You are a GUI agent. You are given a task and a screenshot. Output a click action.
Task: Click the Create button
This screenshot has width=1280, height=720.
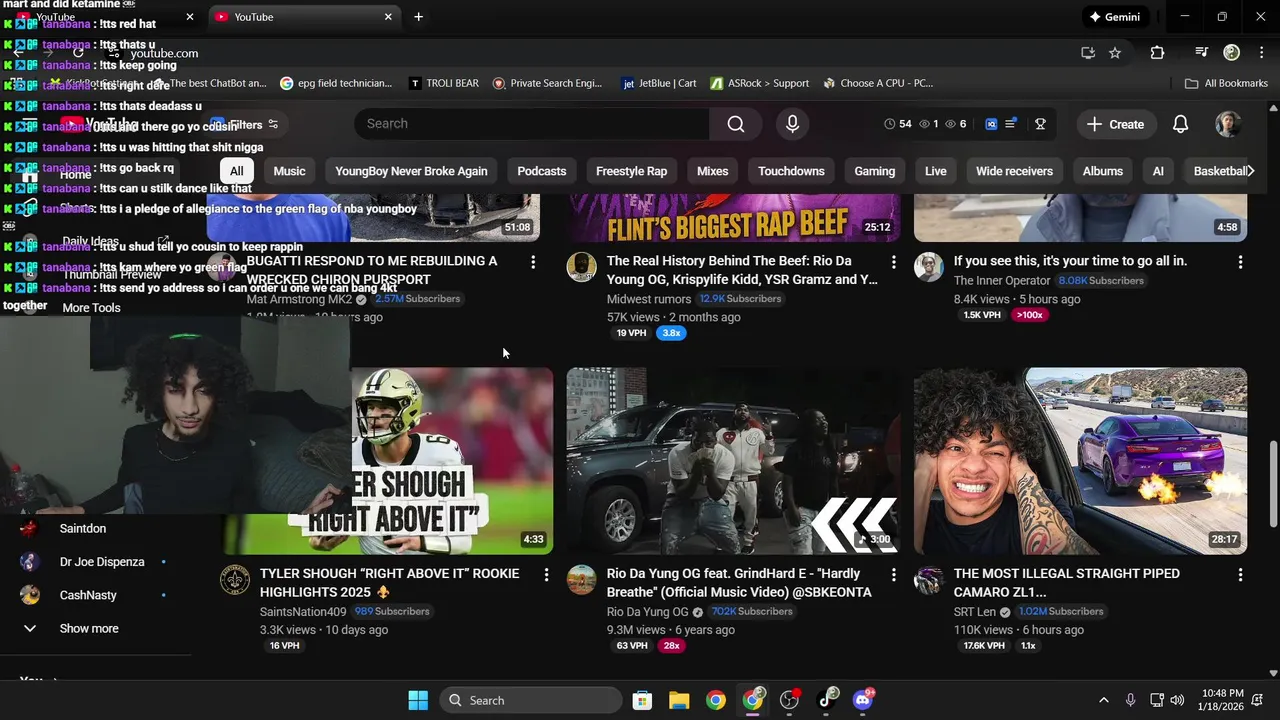(1115, 124)
